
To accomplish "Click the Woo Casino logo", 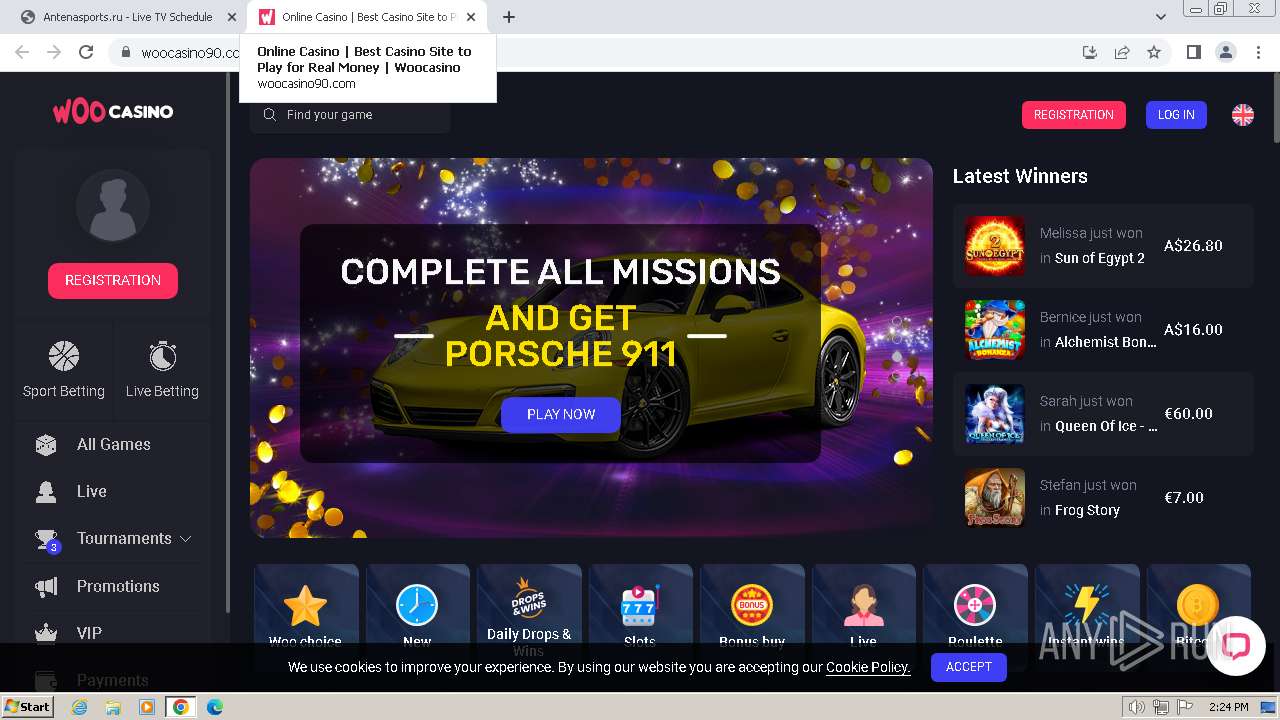I will click(113, 112).
